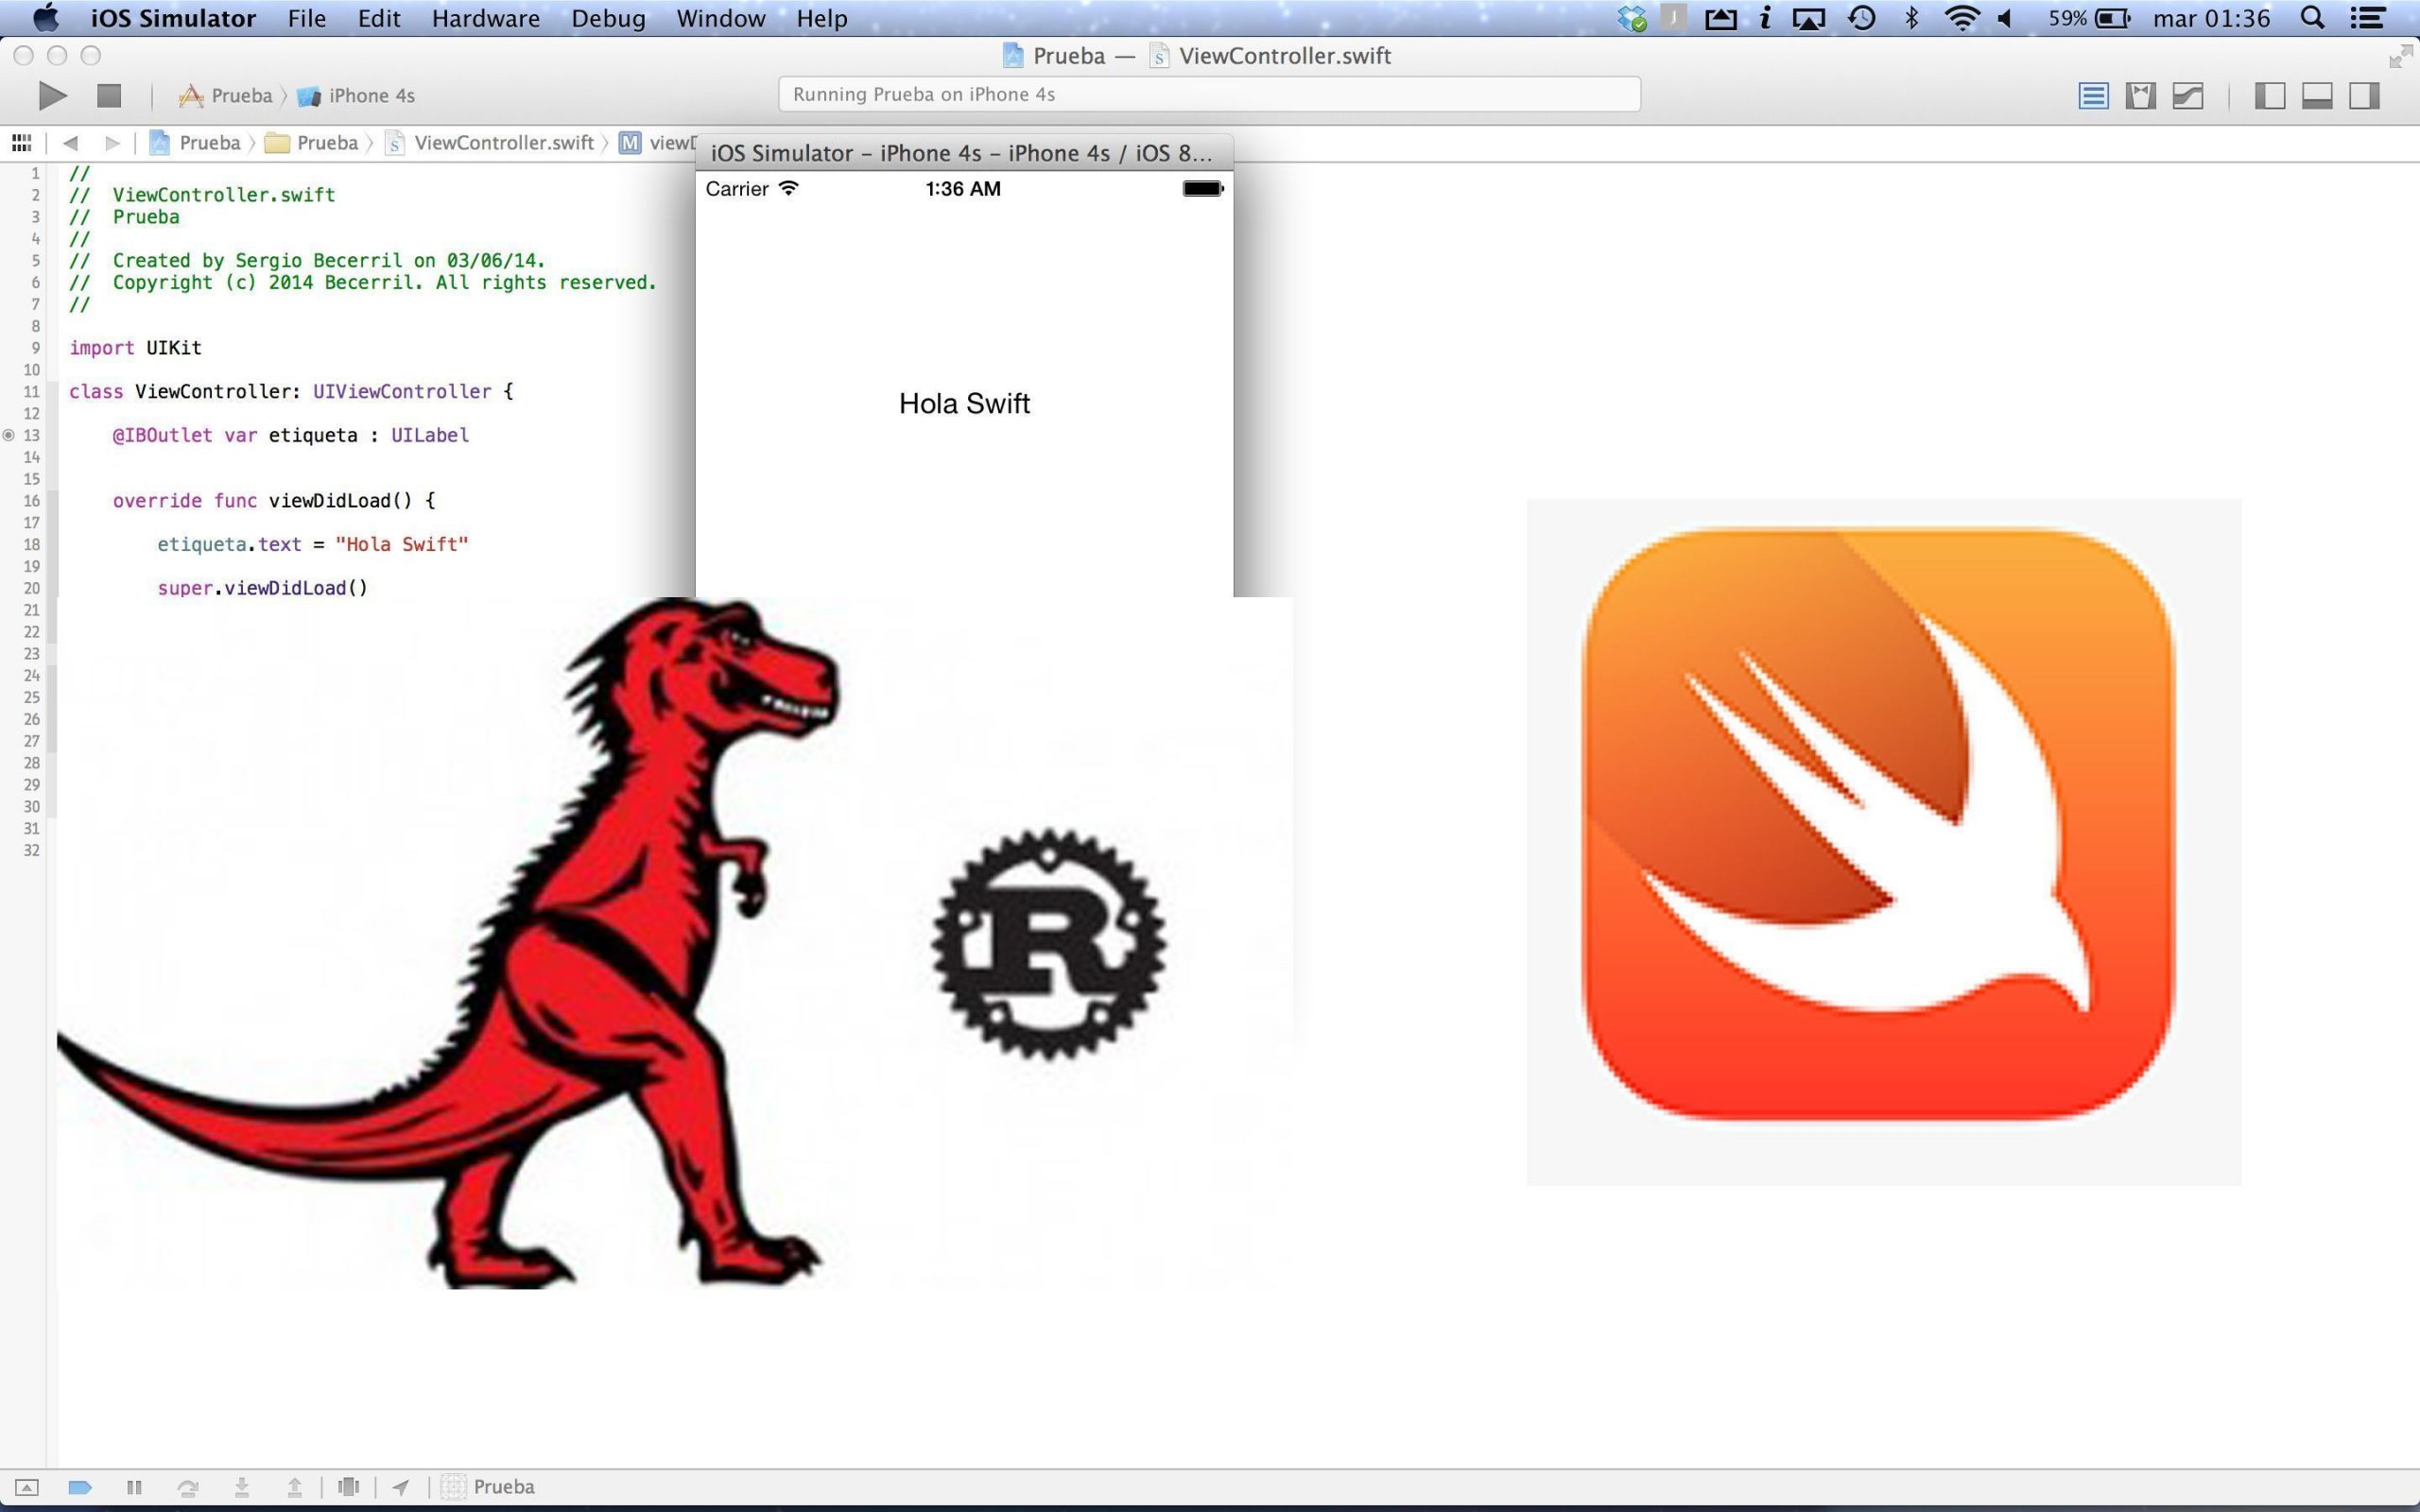The width and height of the screenshot is (2420, 1512).
Task: Hide the Navigator panel
Action: [2268, 96]
